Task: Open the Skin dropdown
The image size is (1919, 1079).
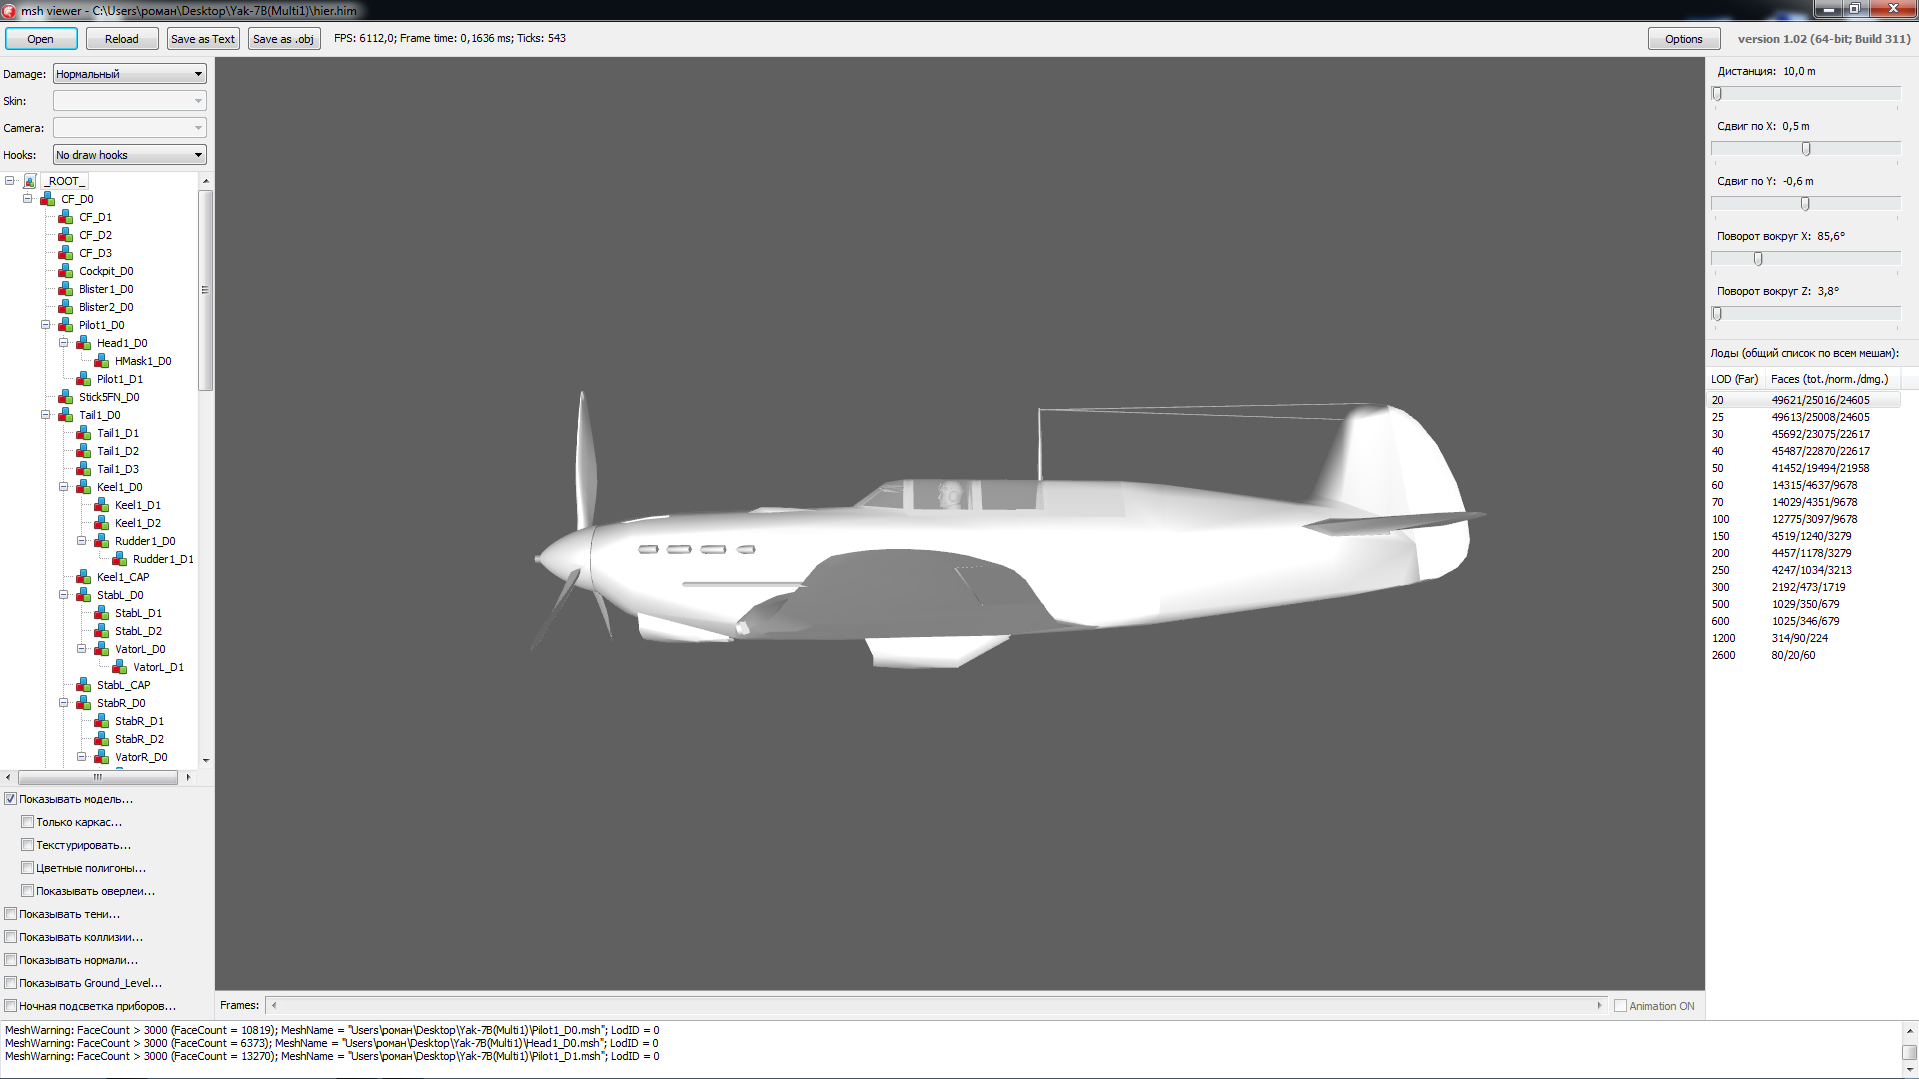Action: coord(130,101)
